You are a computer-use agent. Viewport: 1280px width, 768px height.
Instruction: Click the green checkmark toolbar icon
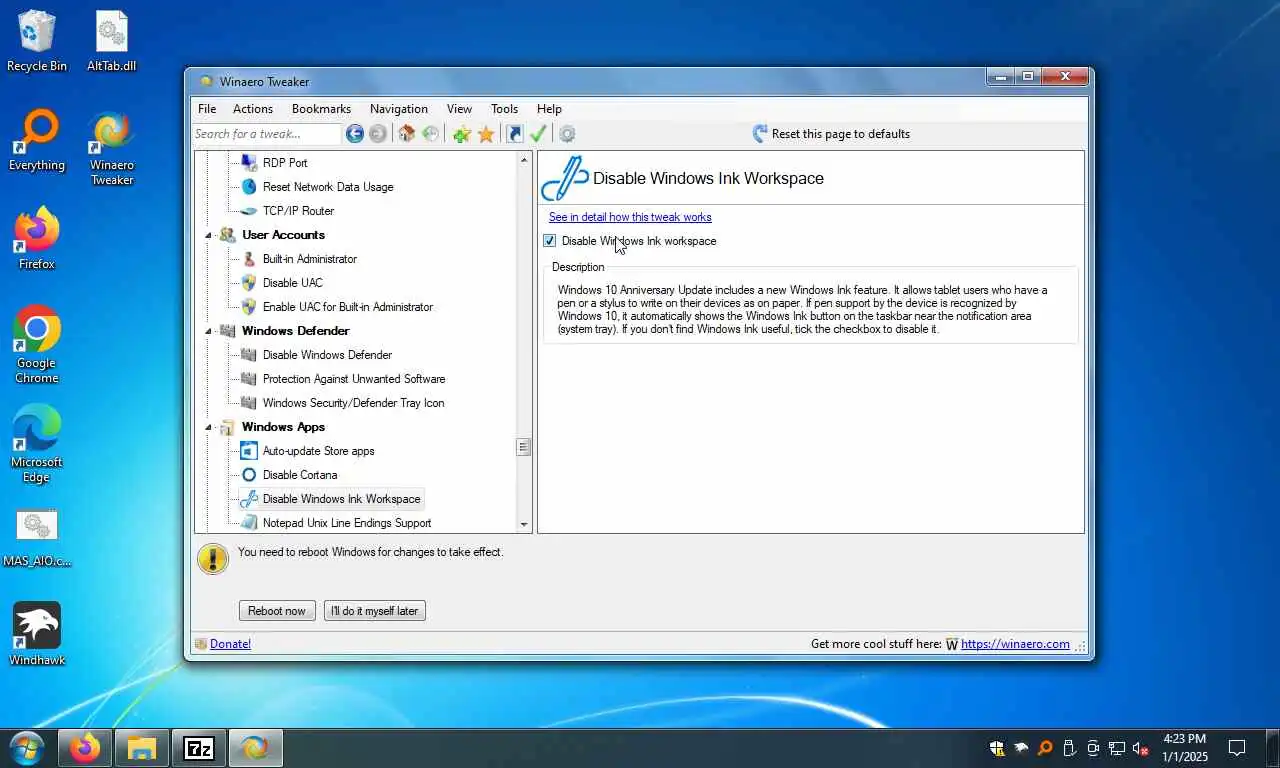coord(538,134)
